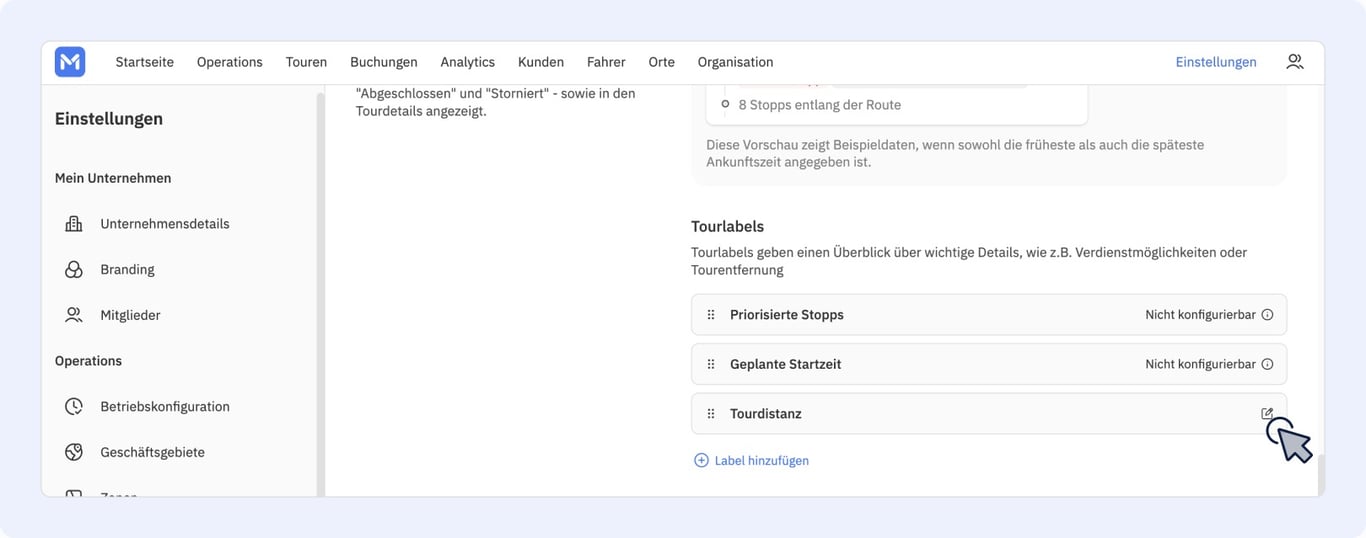
Task: Open Organisation in top navigation
Action: 735,62
